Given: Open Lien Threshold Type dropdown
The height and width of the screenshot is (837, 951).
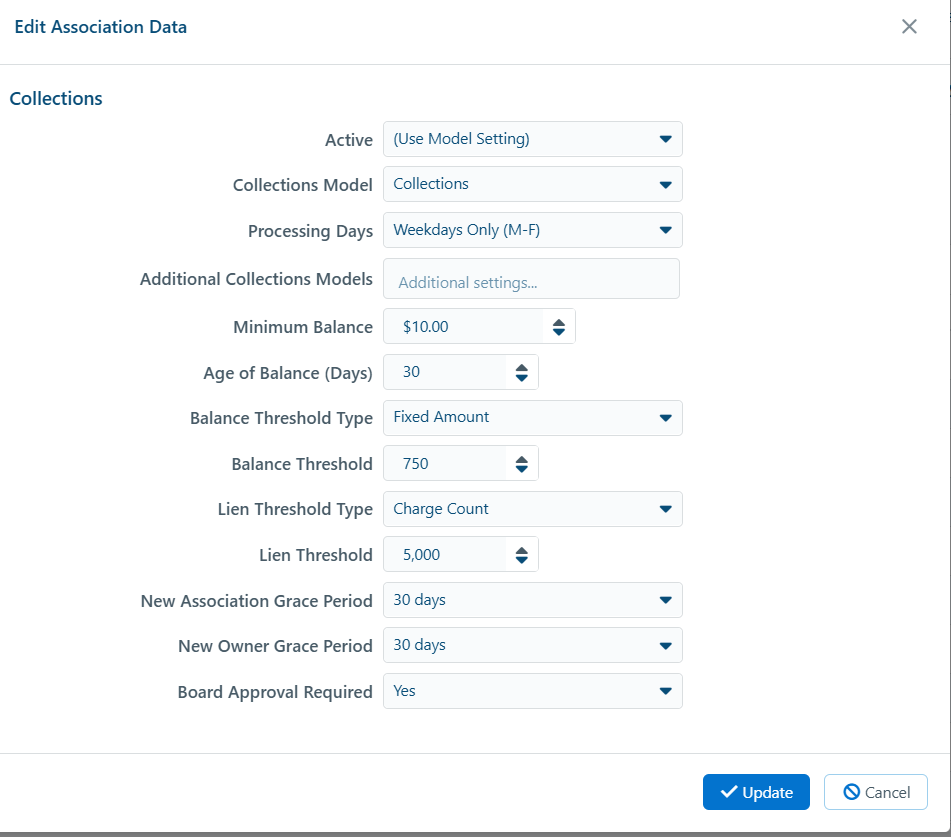Looking at the screenshot, I should pos(533,509).
